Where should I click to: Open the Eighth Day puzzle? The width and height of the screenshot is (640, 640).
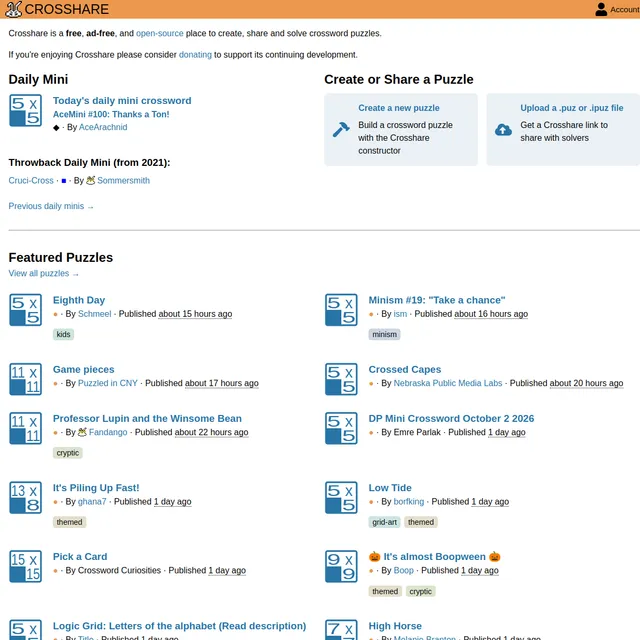tap(79, 300)
